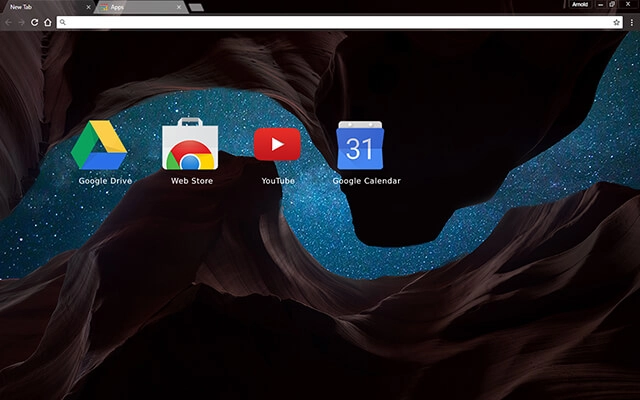Click the search magnifier in address bar
The height and width of the screenshot is (400, 640).
point(62,22)
